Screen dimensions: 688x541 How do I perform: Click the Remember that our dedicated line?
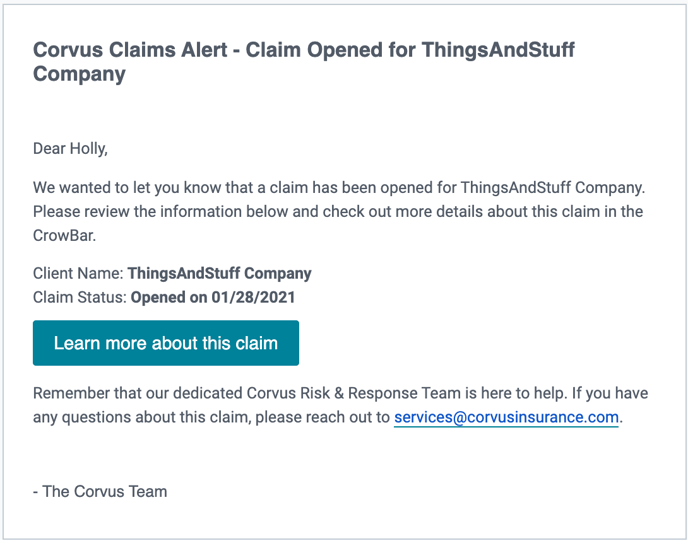click(x=340, y=393)
